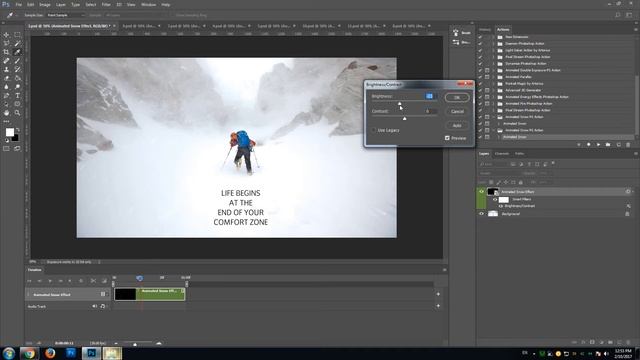Open the Filter menu
The image size is (640, 360).
pyautogui.click(x=106, y=4)
